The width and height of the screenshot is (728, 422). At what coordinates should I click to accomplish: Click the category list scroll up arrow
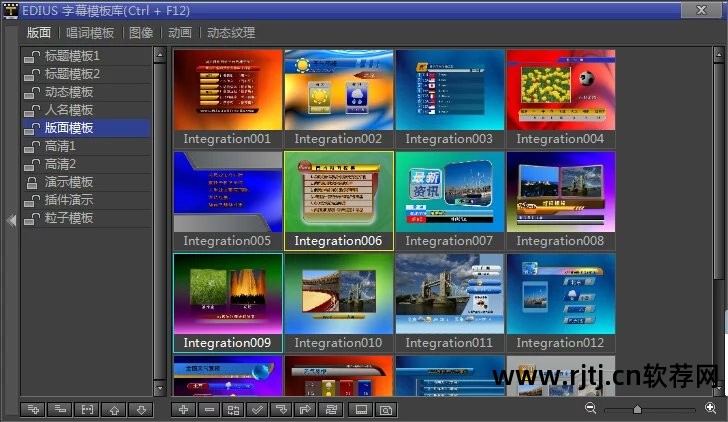click(x=160, y=55)
